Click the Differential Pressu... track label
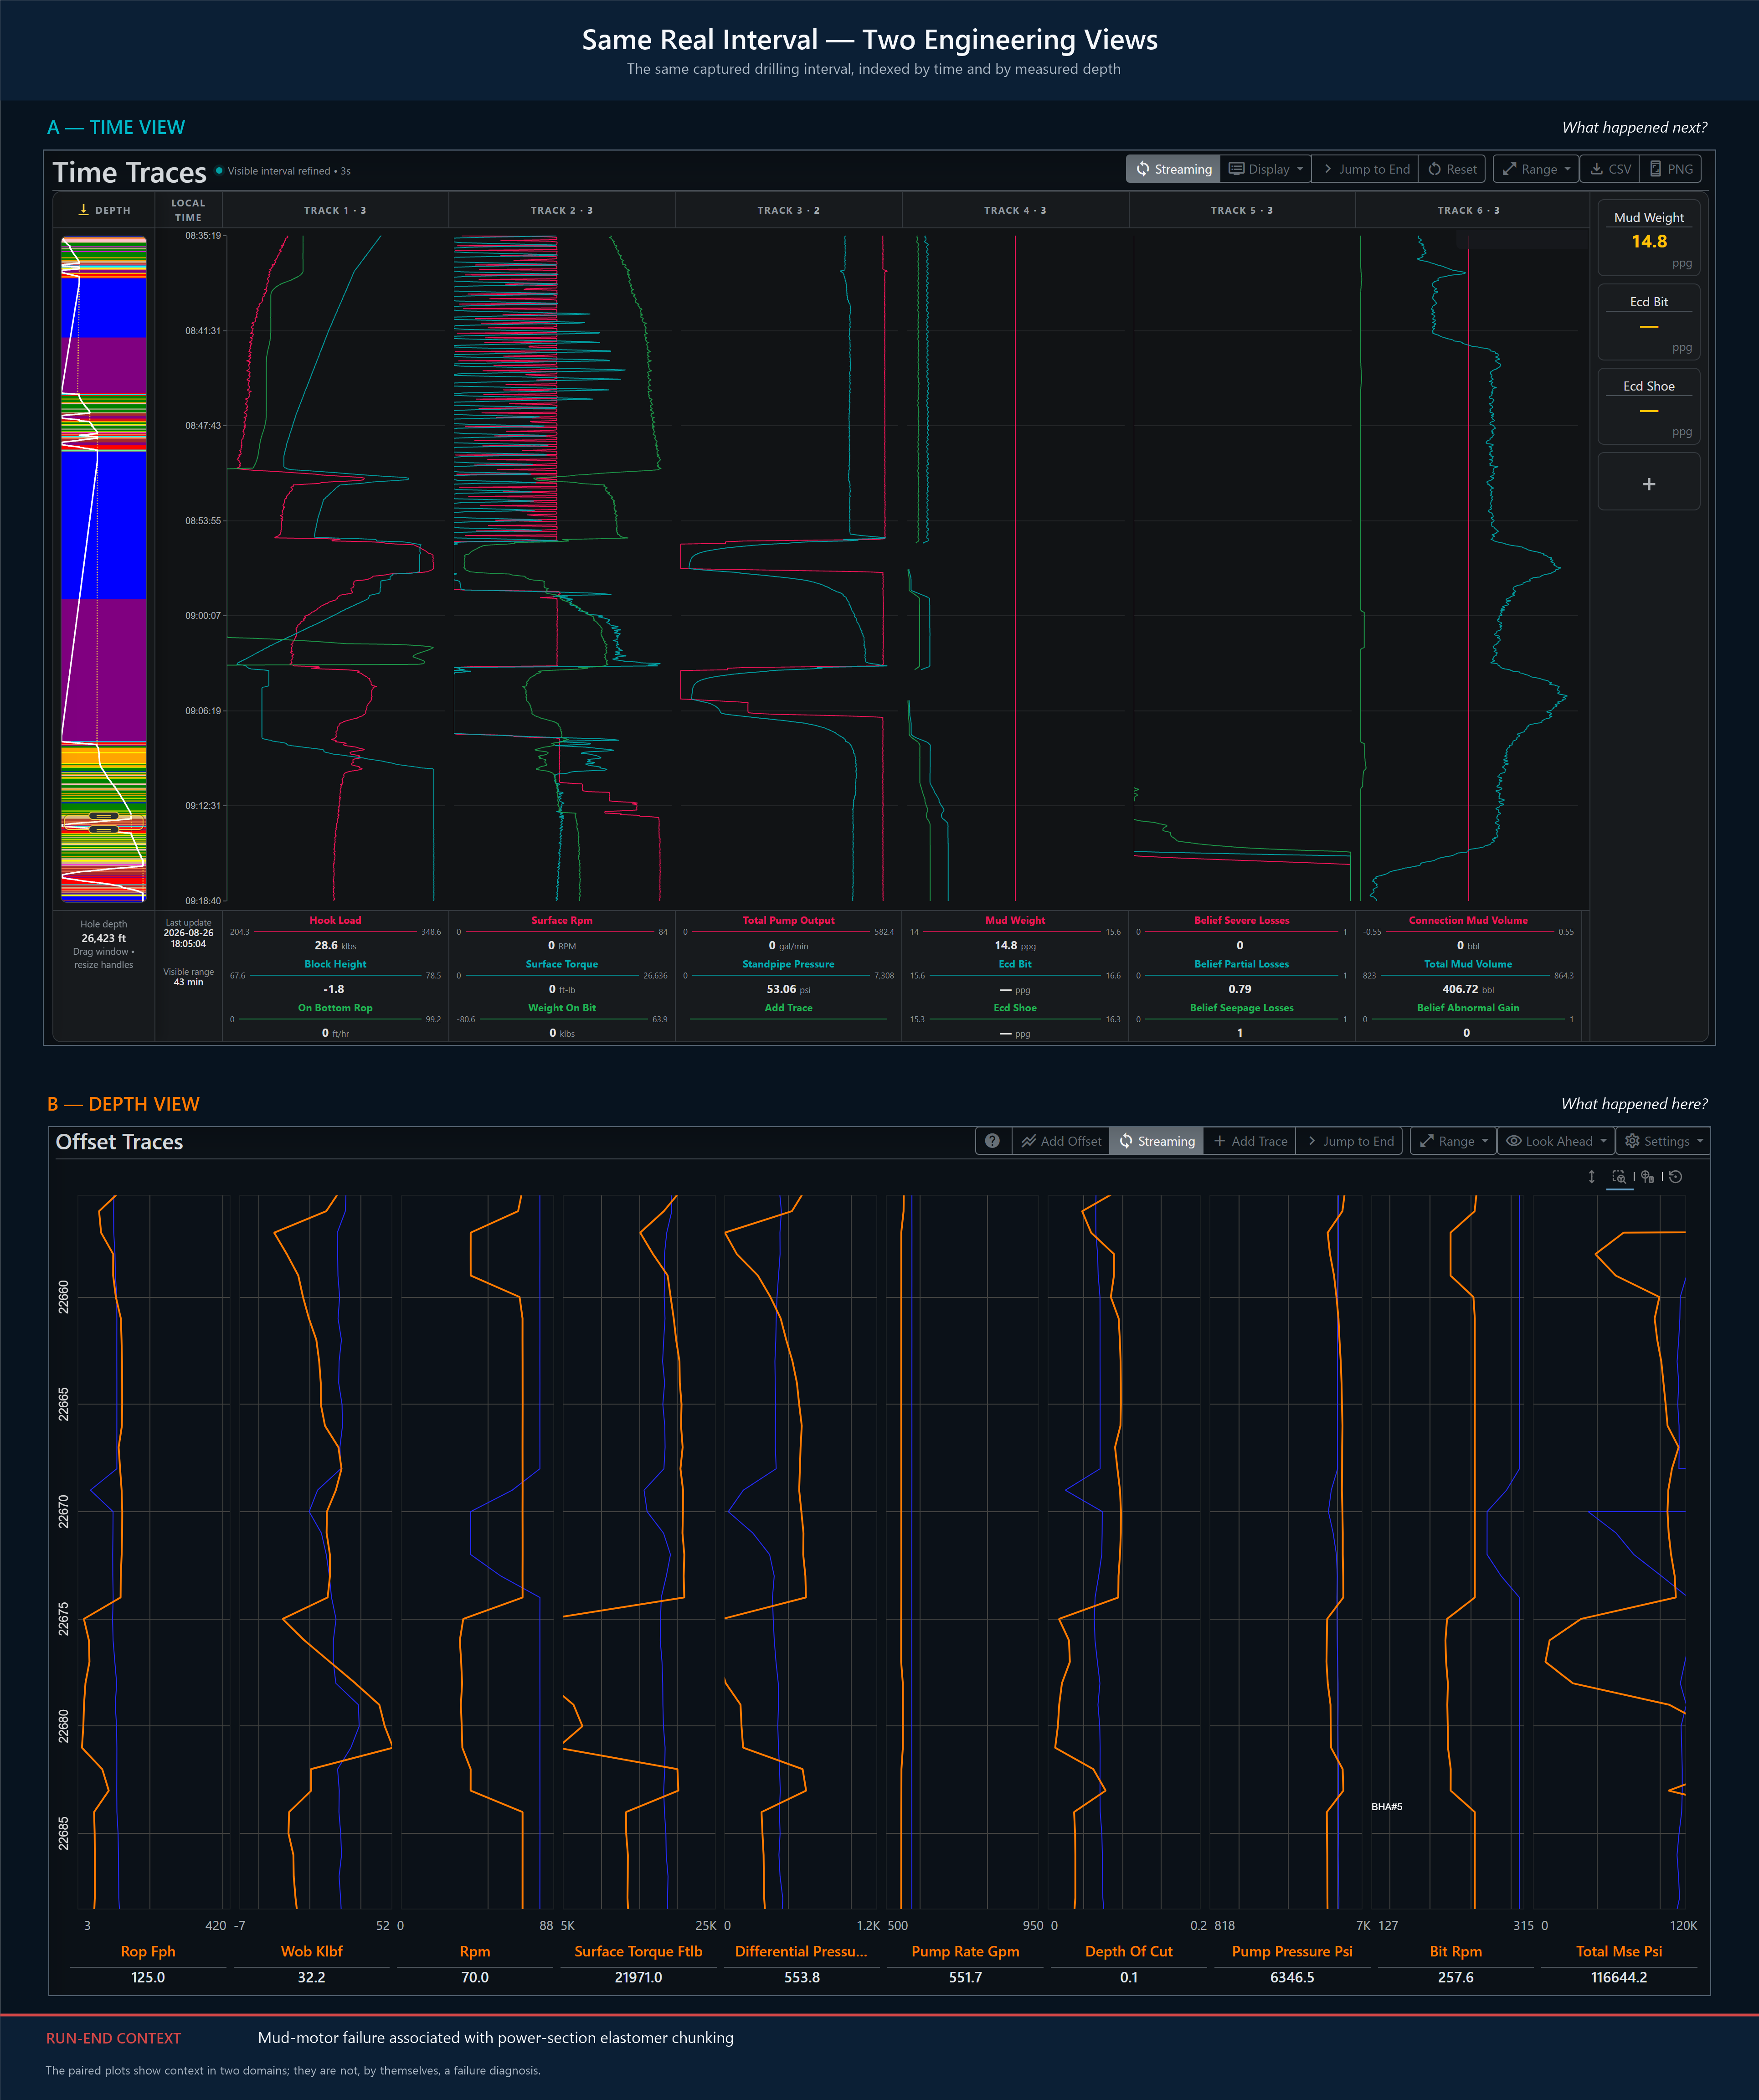This screenshot has height=2100, width=1759. pos(801,1951)
